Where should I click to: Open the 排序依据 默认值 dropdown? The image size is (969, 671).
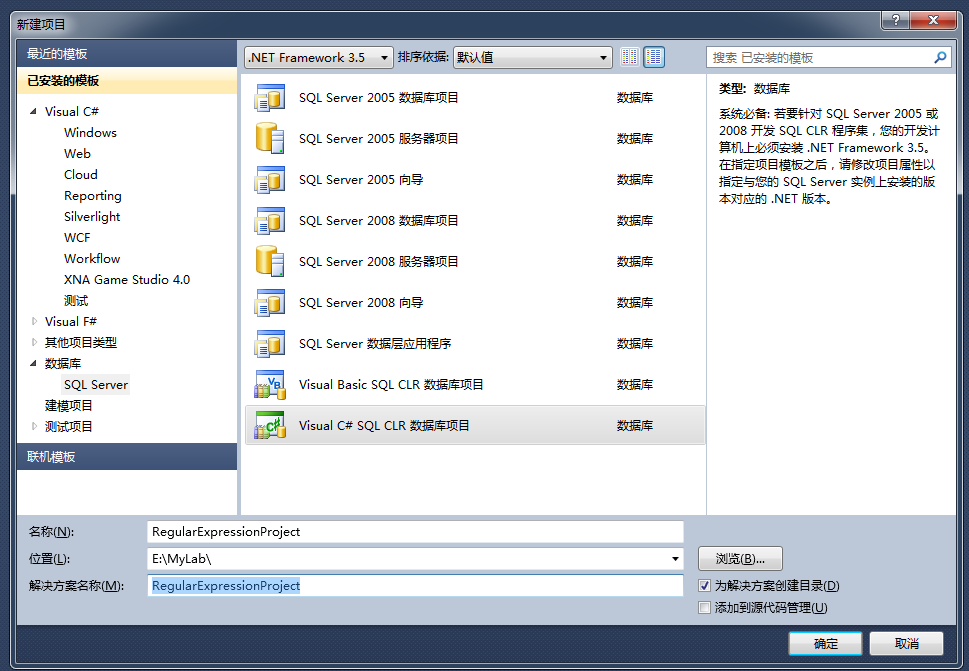coord(533,57)
